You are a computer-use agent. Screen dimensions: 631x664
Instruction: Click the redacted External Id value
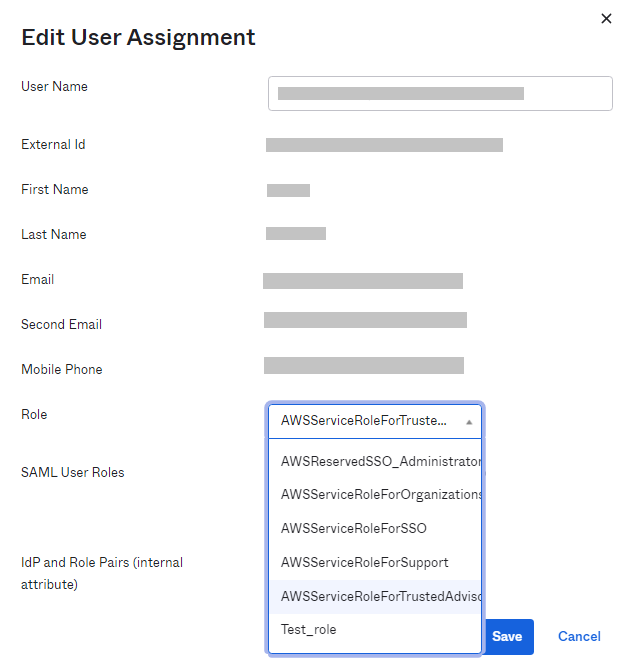click(384, 145)
